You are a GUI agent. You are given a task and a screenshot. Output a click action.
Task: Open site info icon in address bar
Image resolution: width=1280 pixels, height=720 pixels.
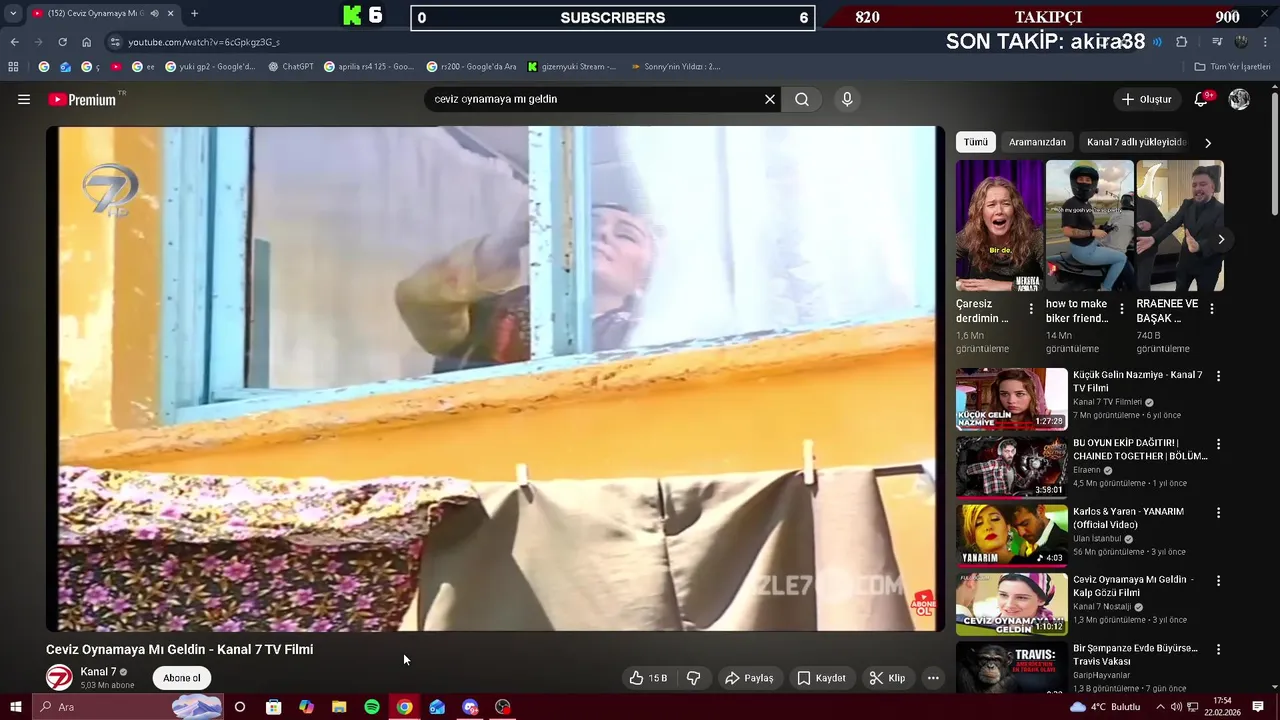[115, 42]
